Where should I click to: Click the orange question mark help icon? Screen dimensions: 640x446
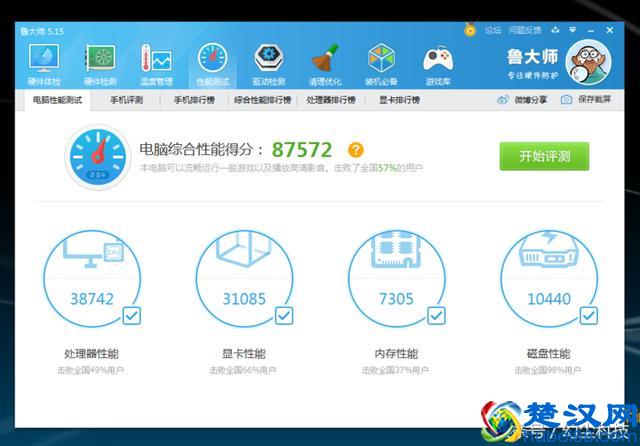356,150
